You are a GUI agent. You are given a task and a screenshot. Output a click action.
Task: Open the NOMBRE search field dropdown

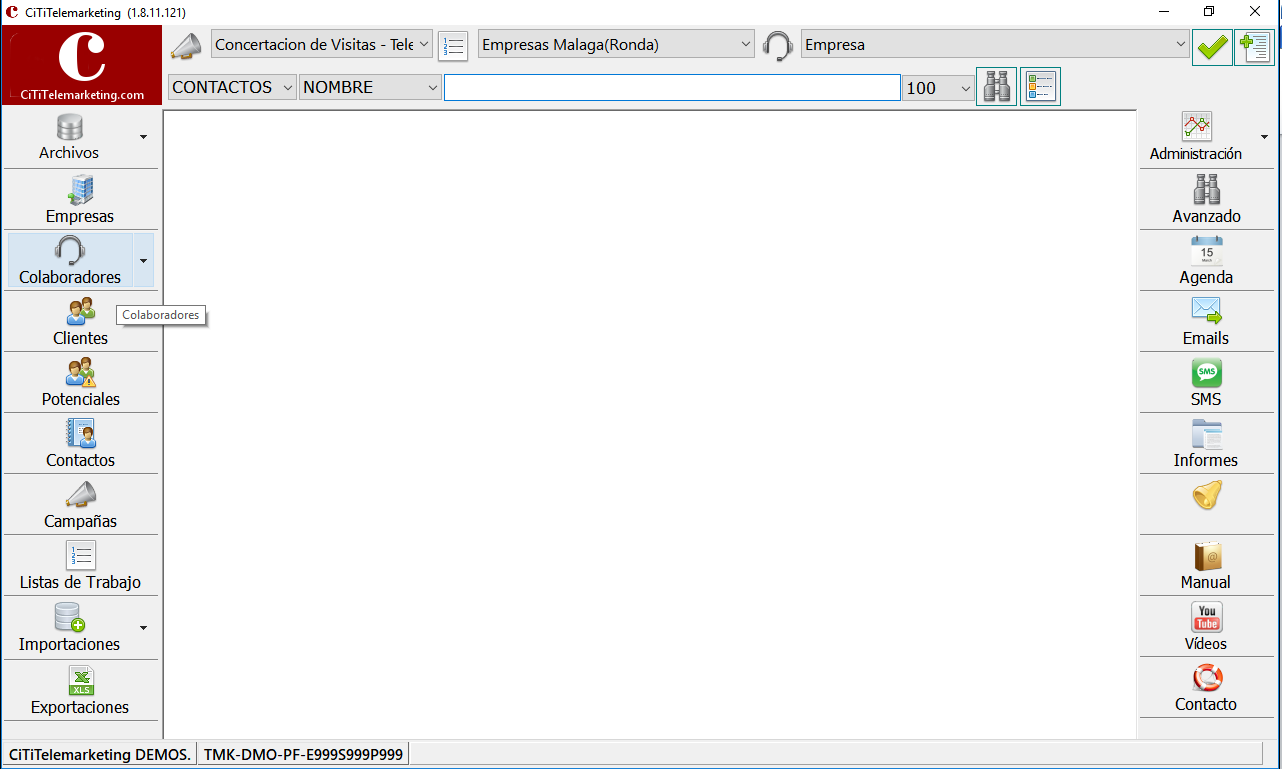(x=370, y=87)
